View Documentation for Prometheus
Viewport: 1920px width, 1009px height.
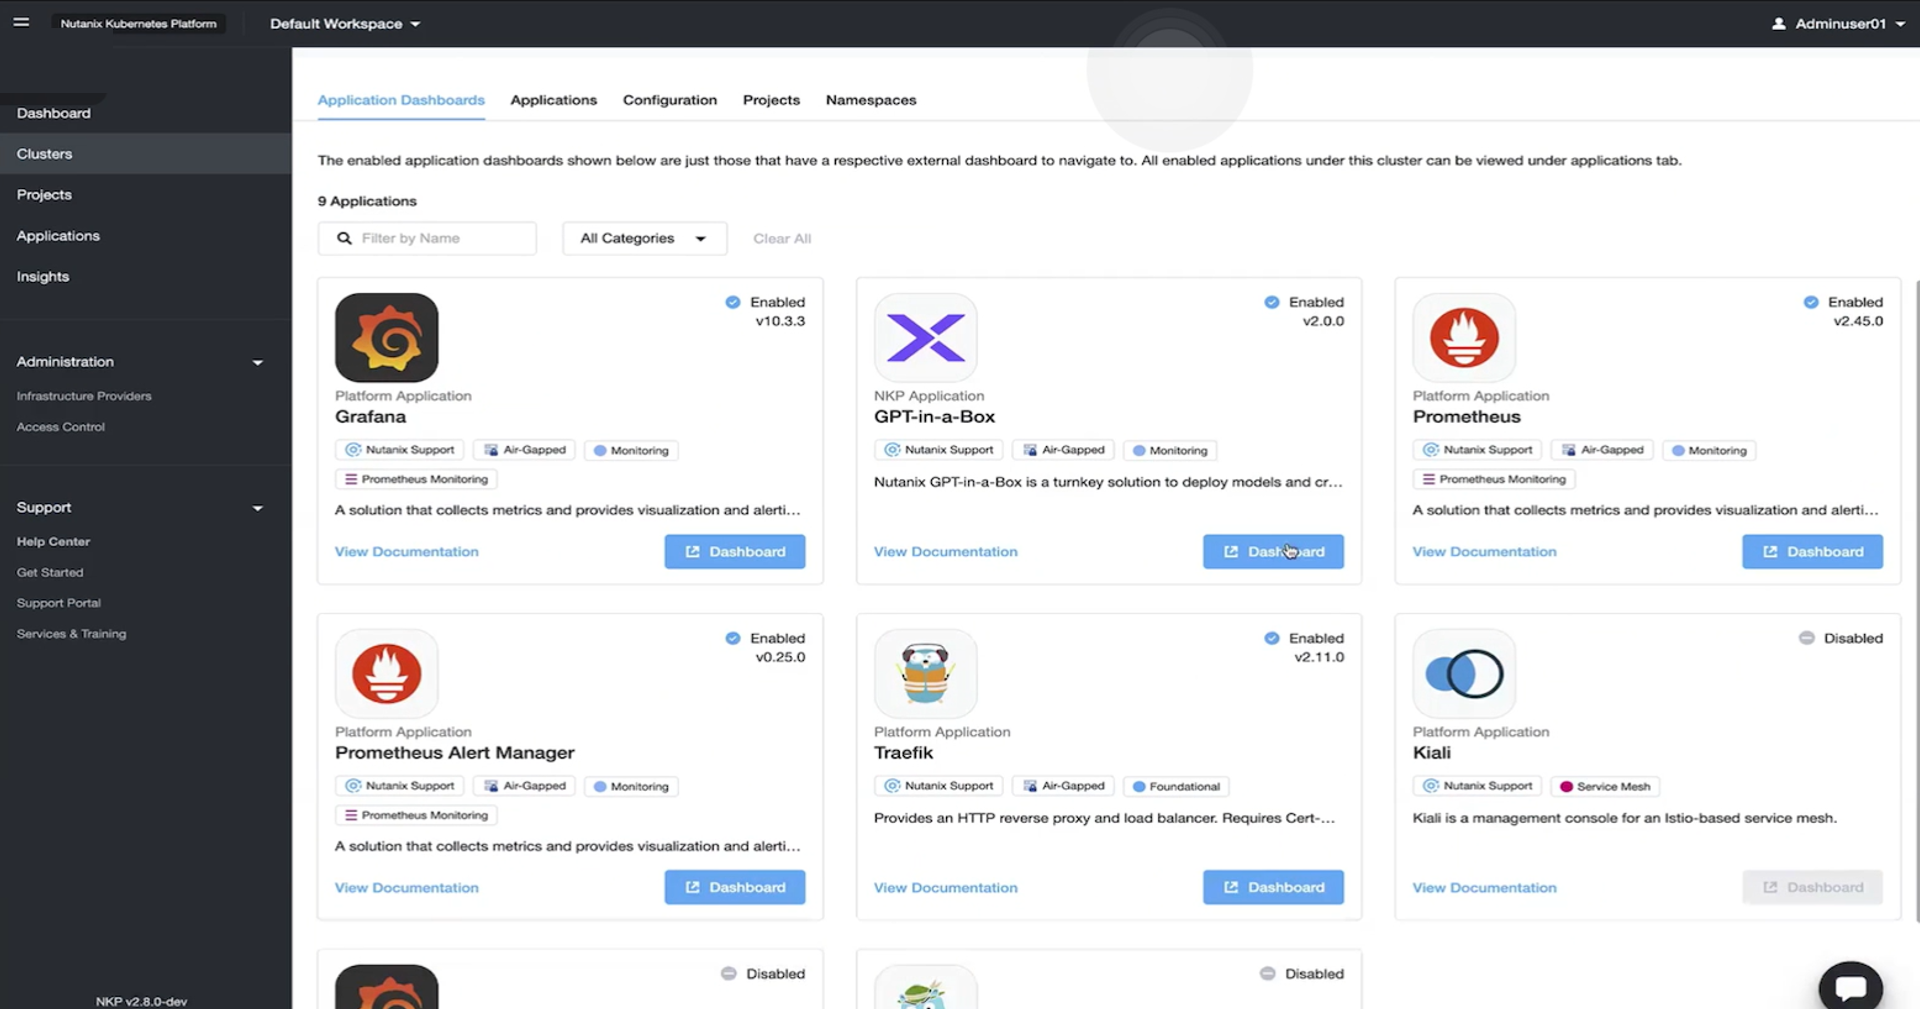[x=1484, y=552]
